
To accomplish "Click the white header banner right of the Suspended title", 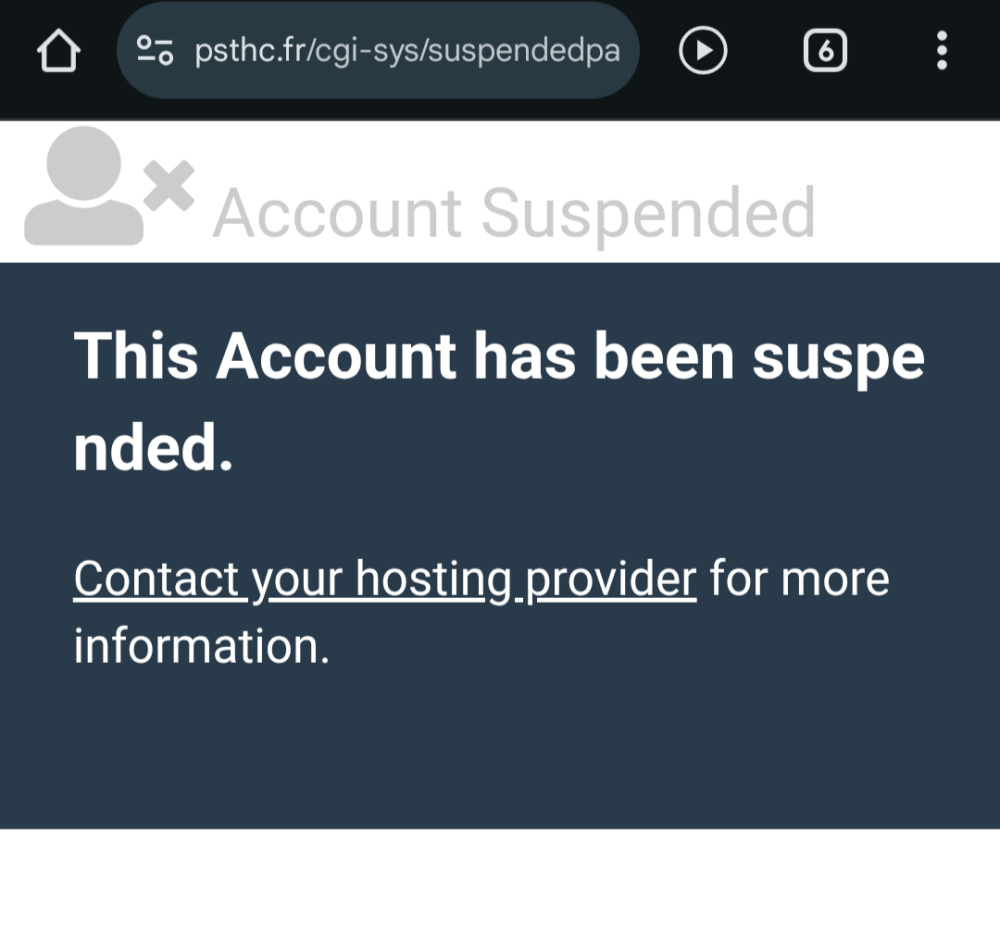I will (906, 191).
